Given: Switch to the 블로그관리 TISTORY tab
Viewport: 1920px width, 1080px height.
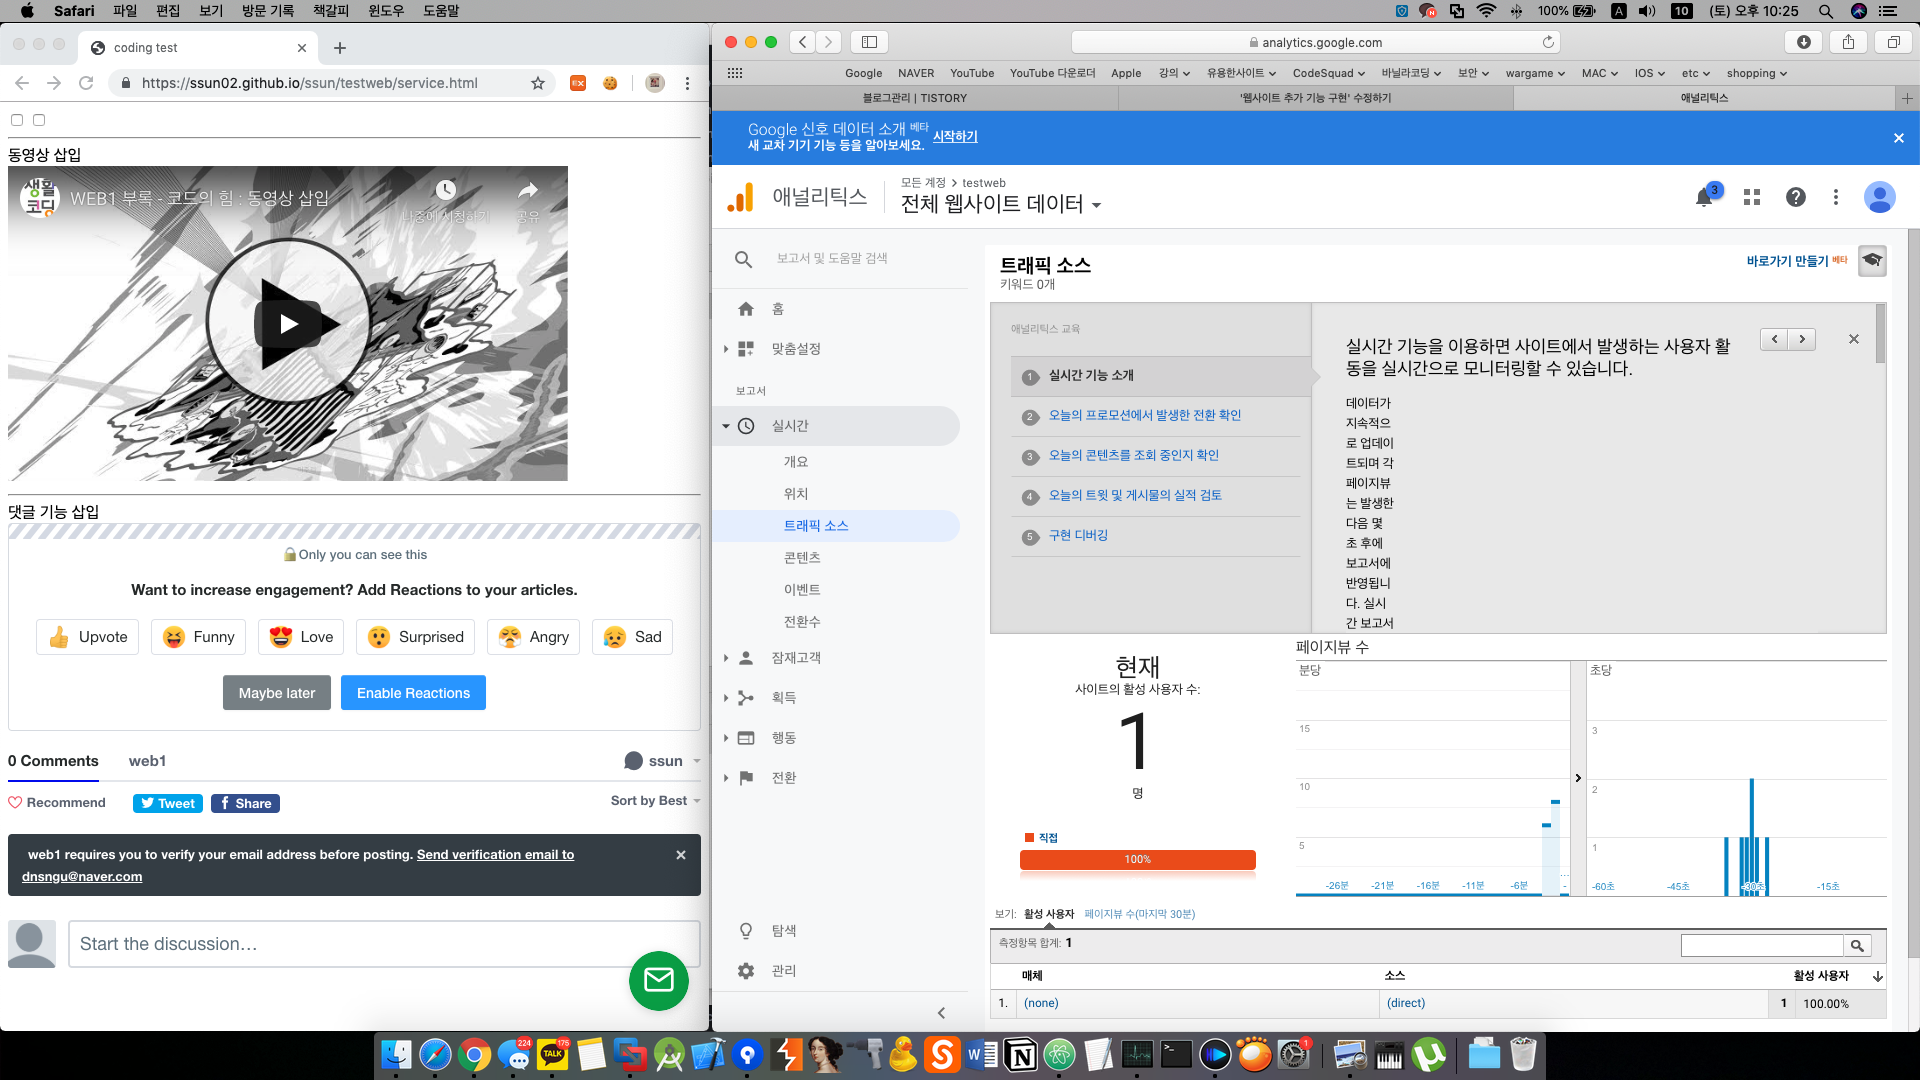Looking at the screenshot, I should tap(915, 98).
